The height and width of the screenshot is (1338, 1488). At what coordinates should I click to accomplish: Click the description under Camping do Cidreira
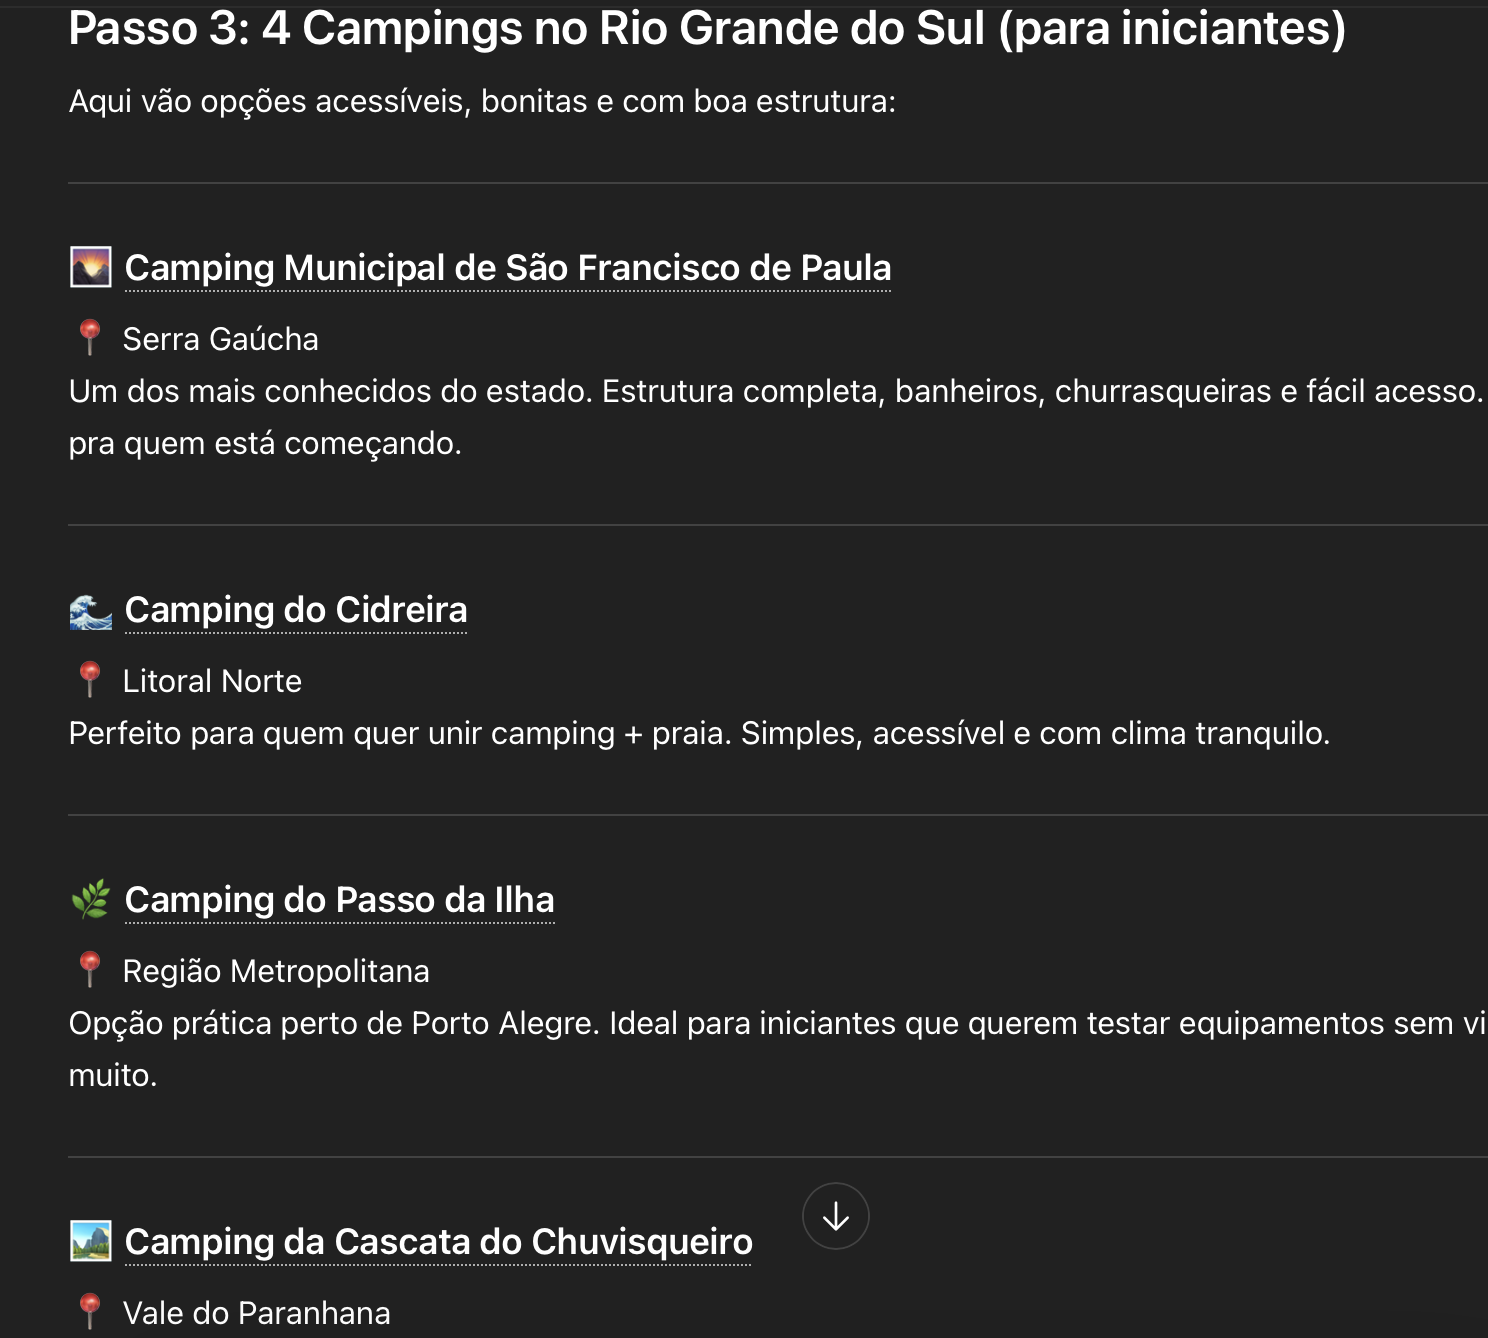(x=699, y=732)
